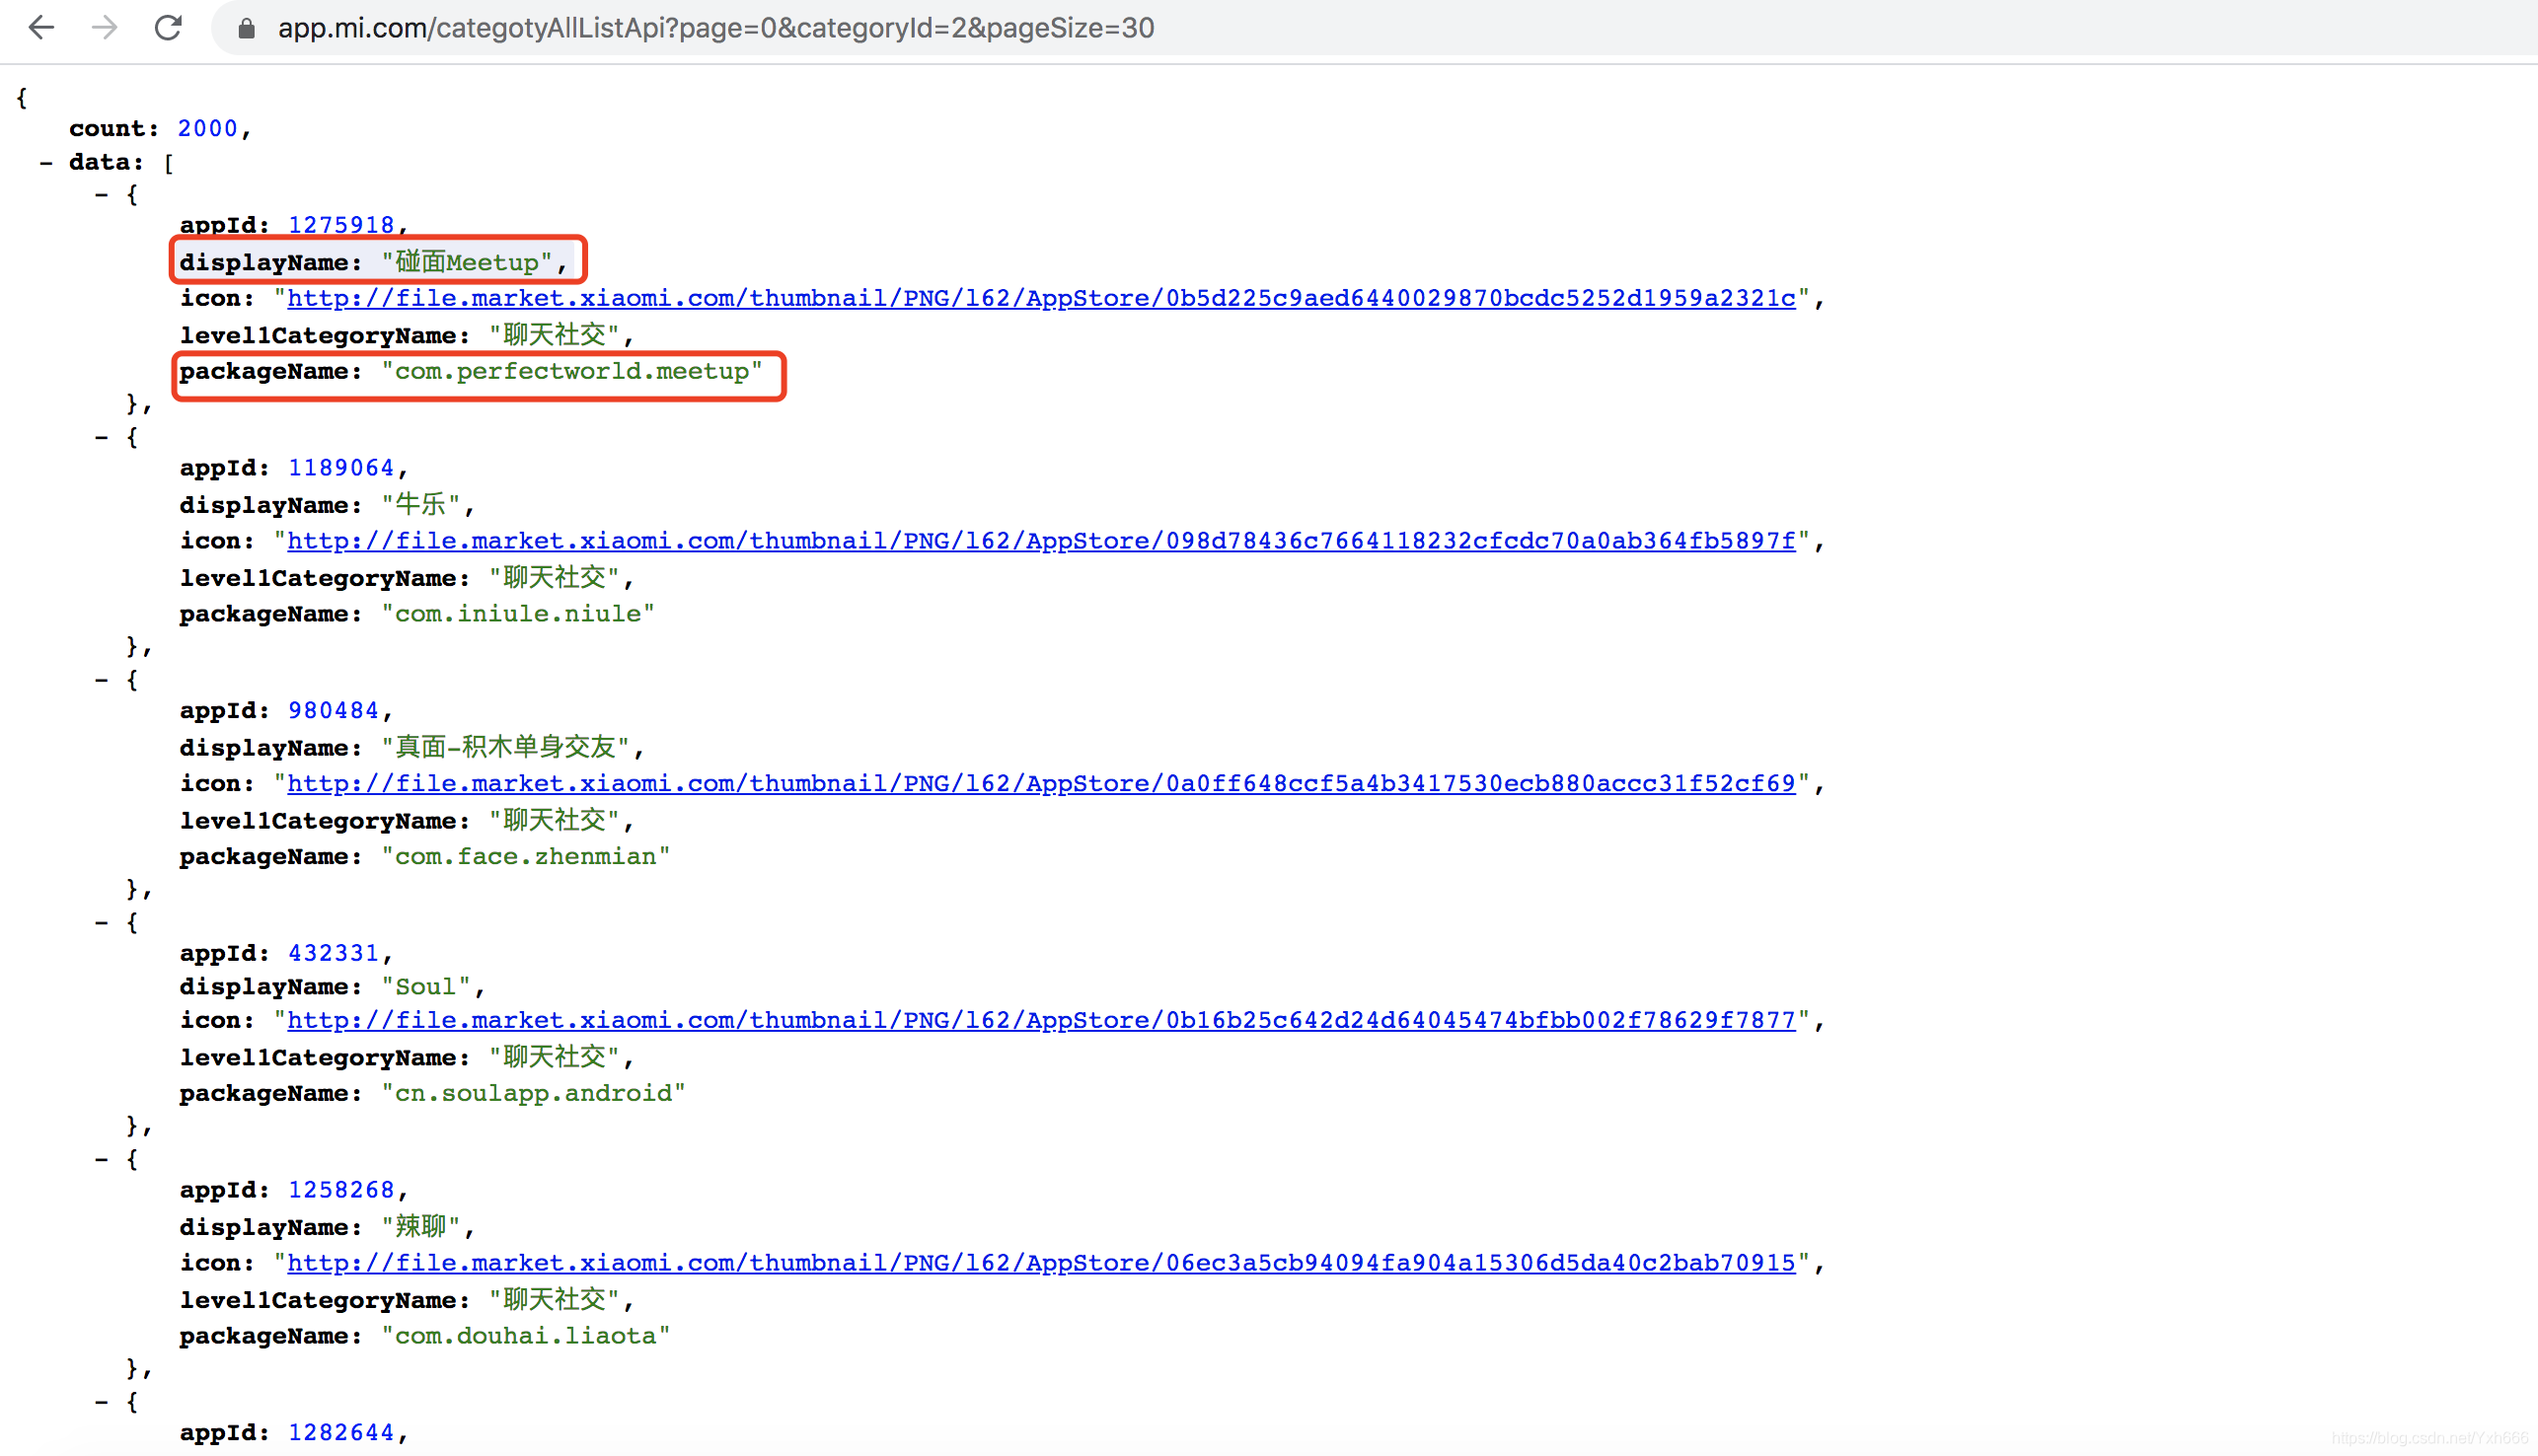Click appId value 1258268
Screen dimensions: 2538x1456
point(341,1190)
